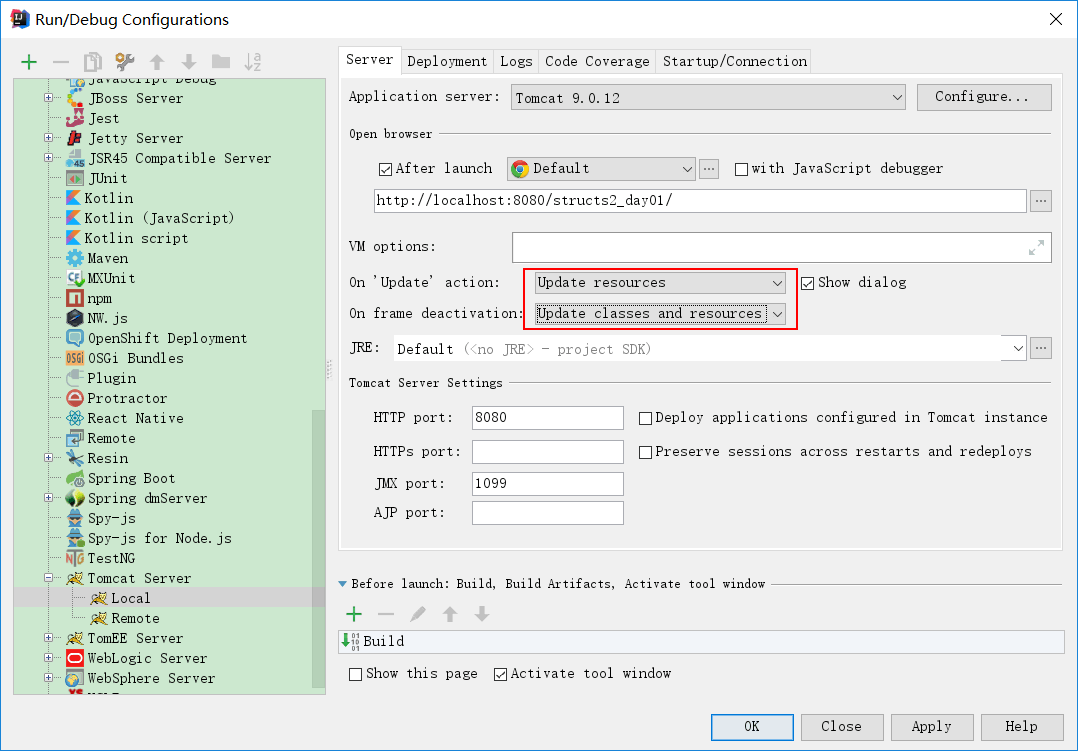Click OK button
Screen dimensions: 1078x751
[x=752, y=726]
